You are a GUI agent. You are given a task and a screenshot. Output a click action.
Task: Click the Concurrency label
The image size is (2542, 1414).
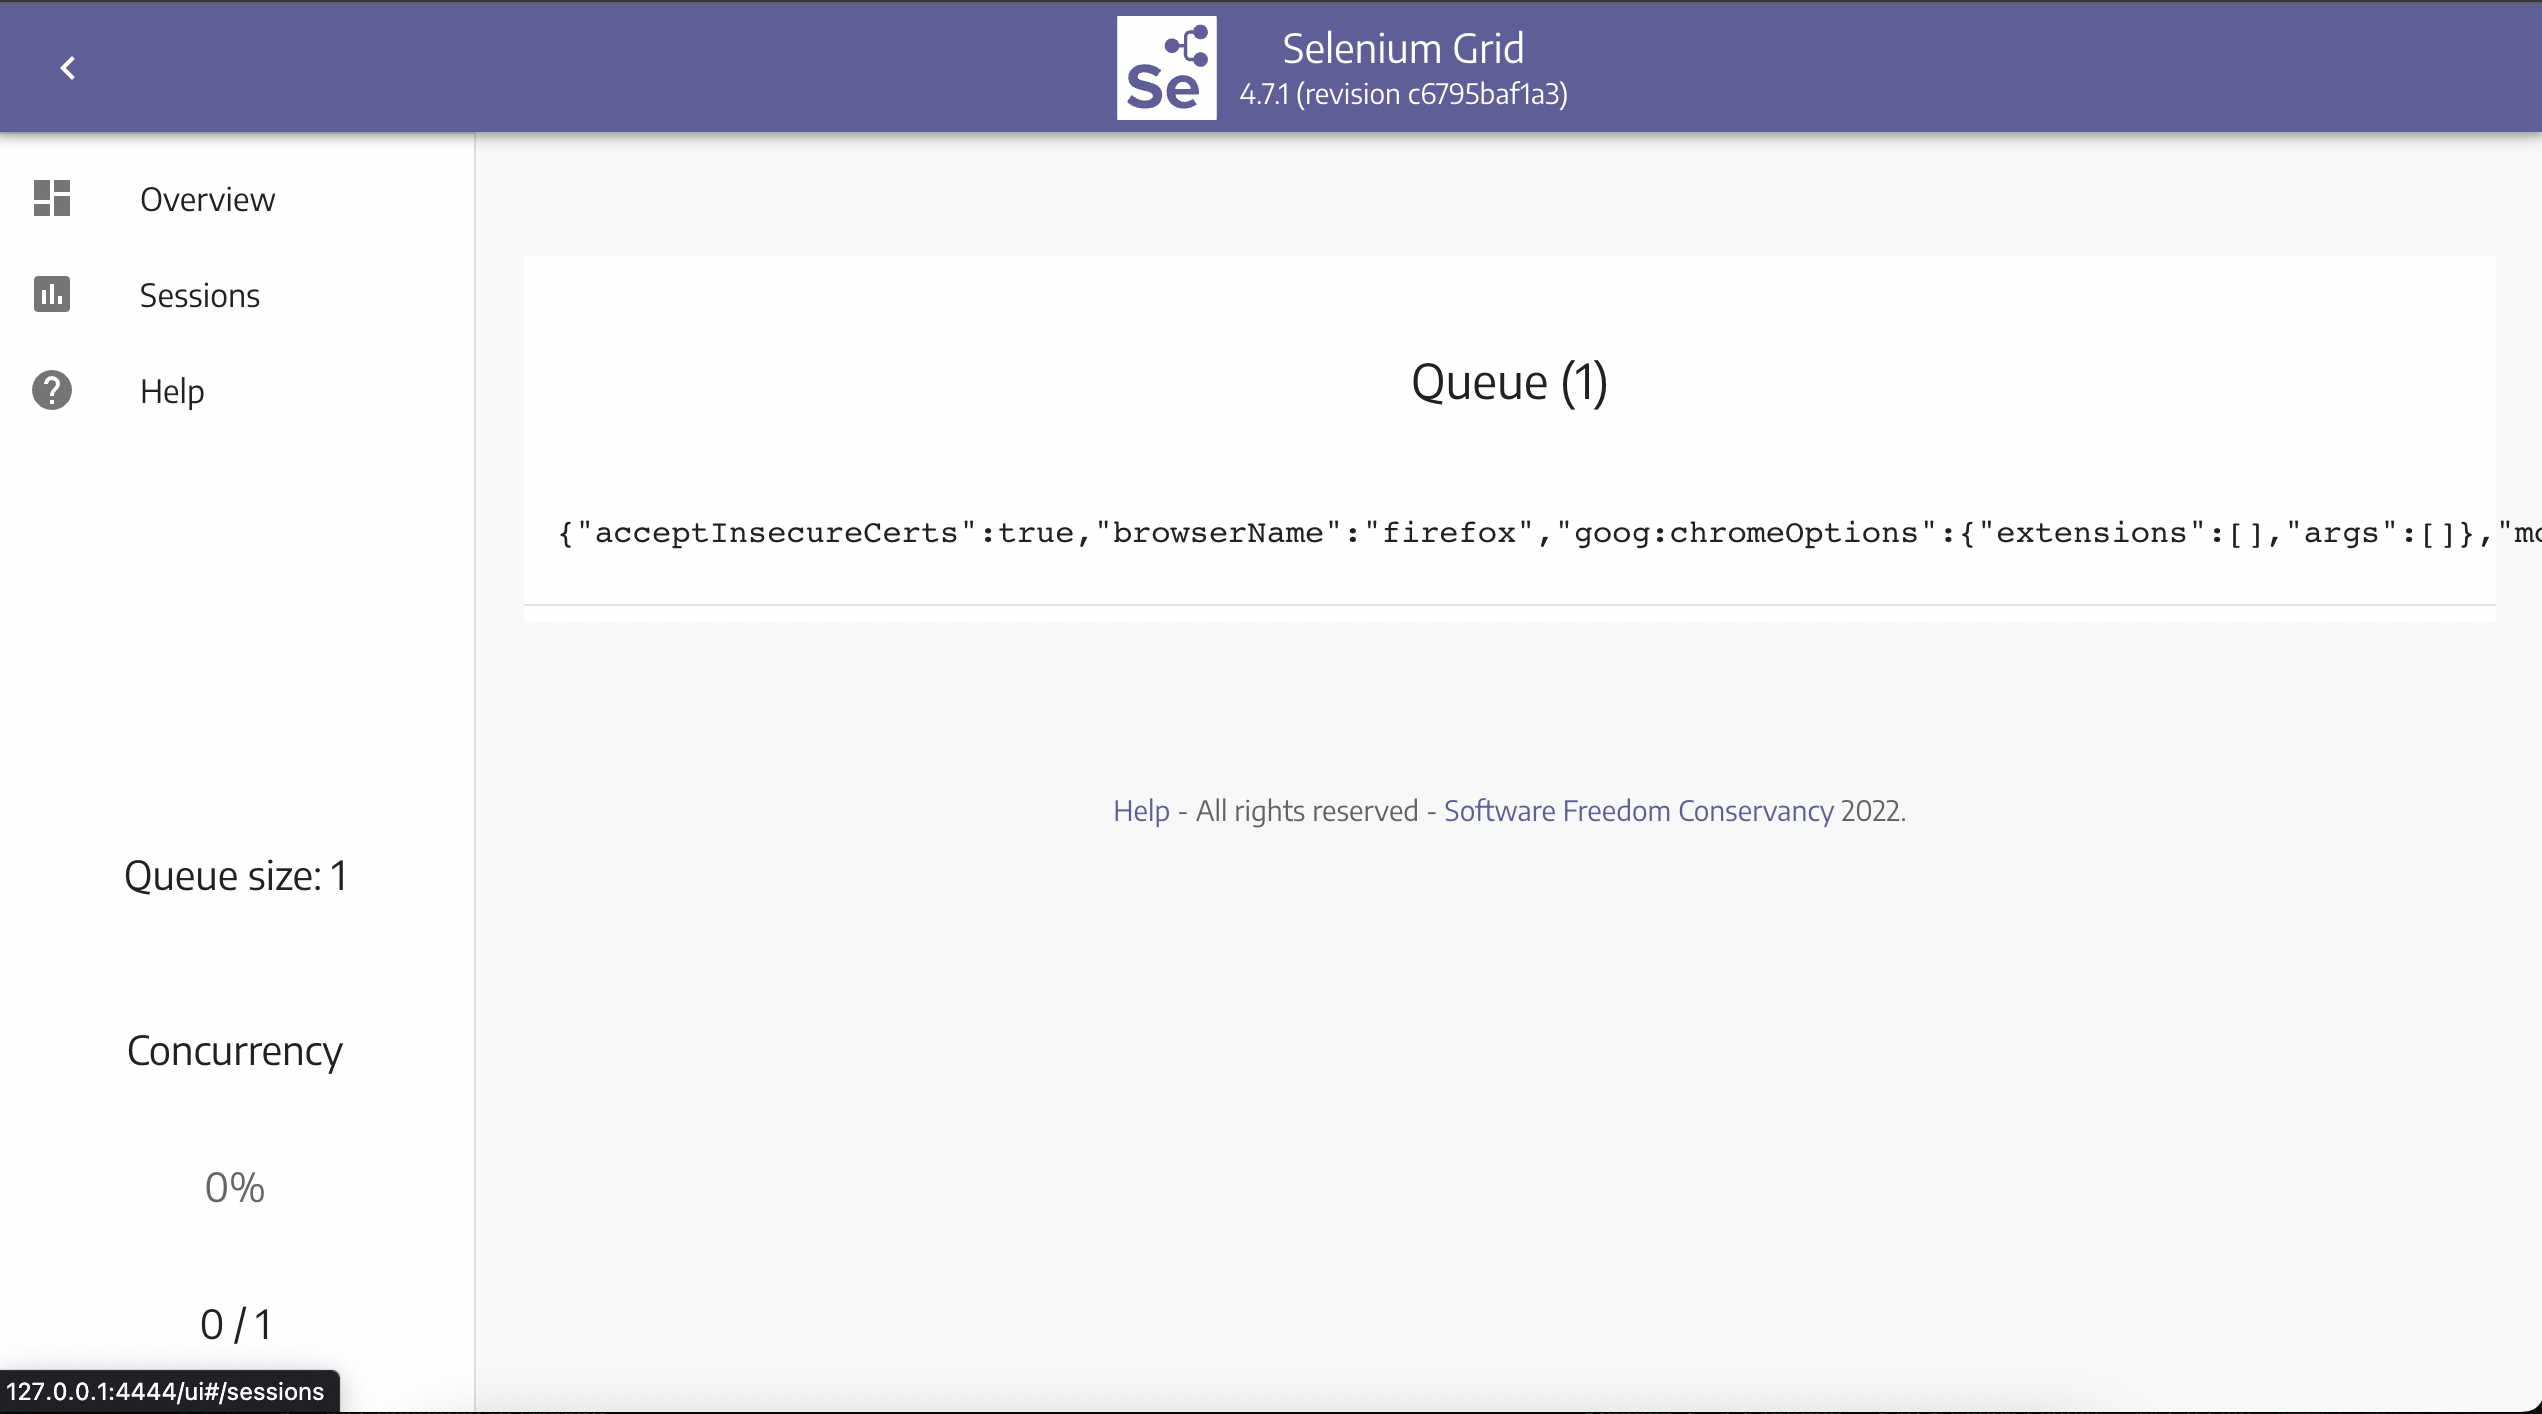[x=235, y=1051]
